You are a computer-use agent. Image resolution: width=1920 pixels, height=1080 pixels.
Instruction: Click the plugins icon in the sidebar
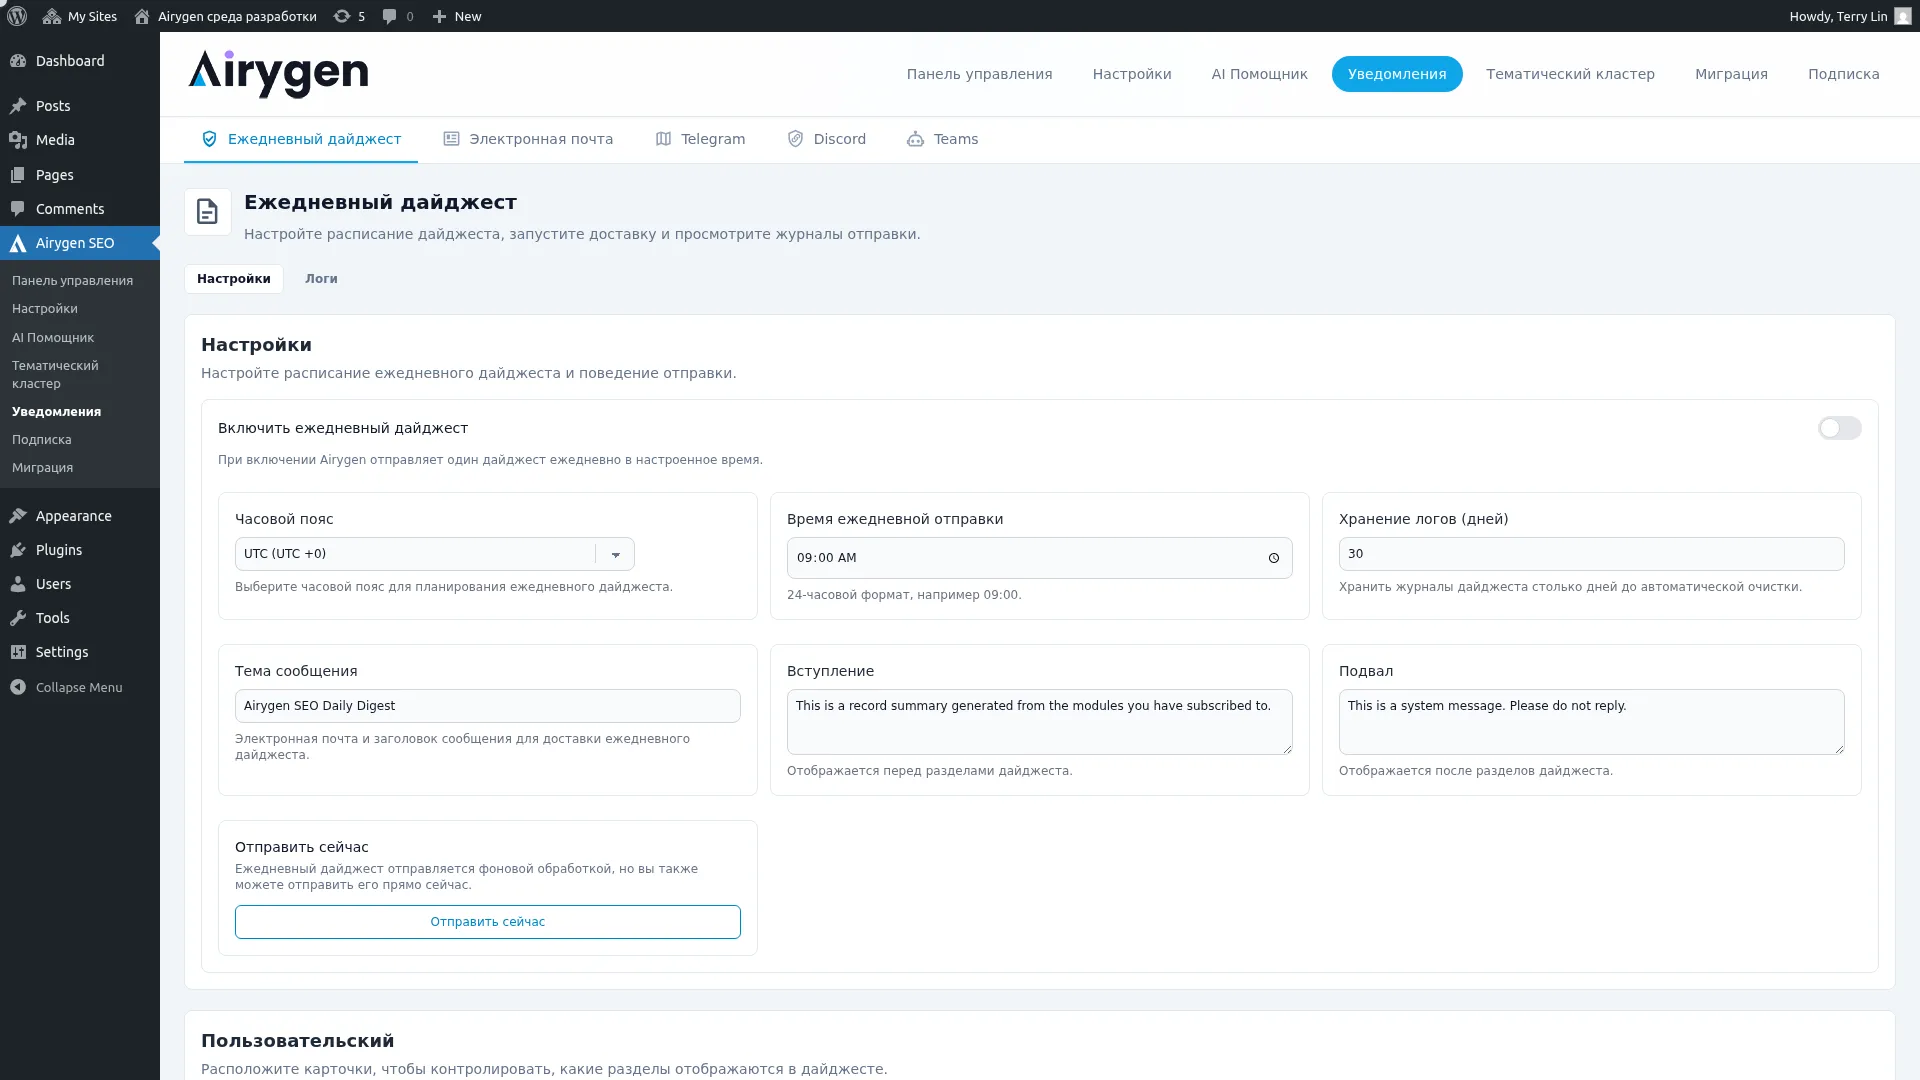pos(19,550)
